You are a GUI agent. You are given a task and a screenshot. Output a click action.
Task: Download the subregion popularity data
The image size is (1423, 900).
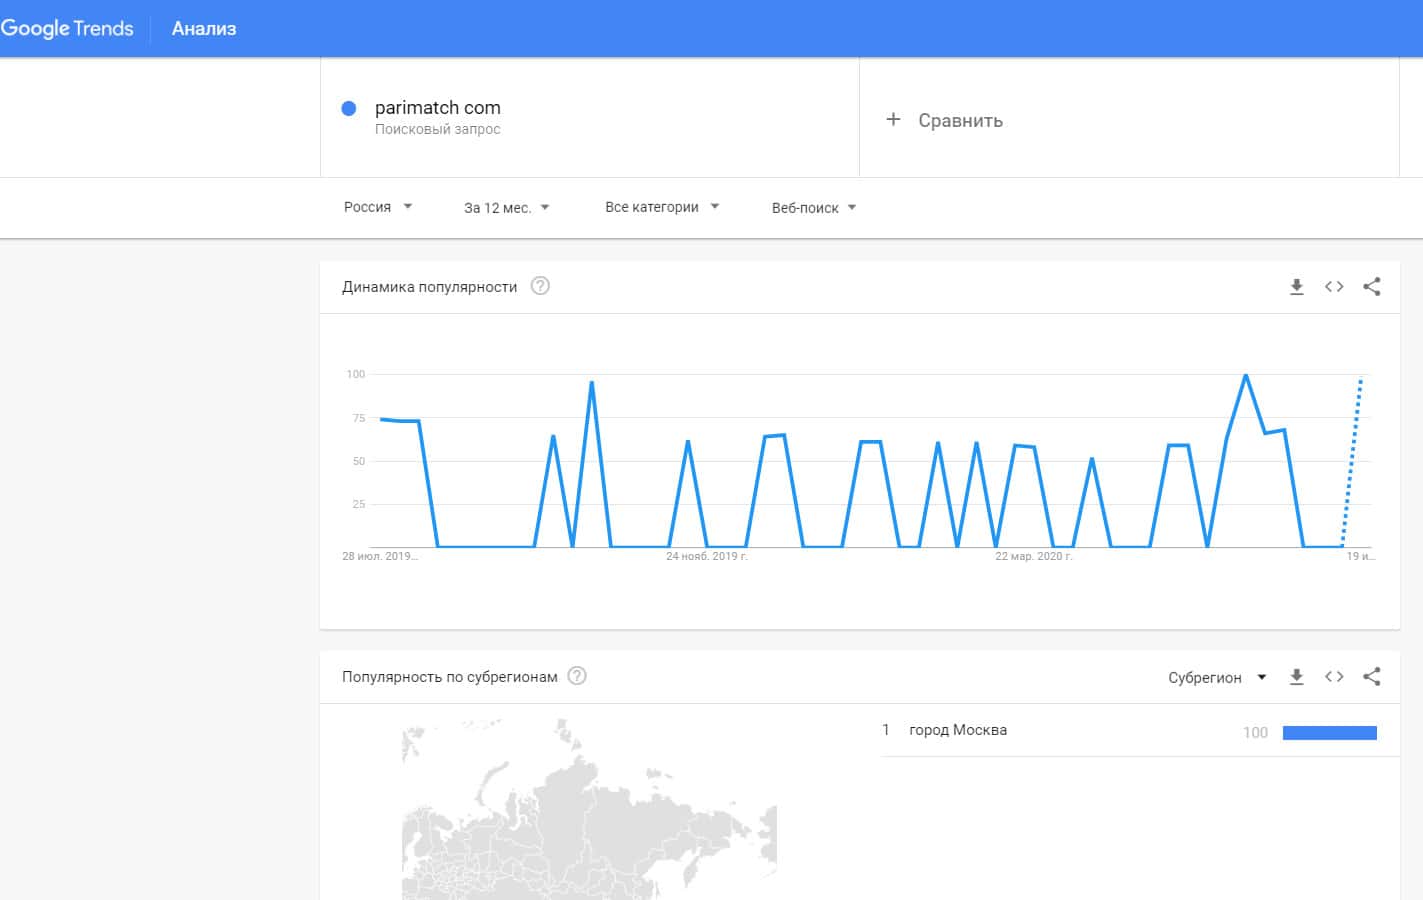[x=1296, y=677]
